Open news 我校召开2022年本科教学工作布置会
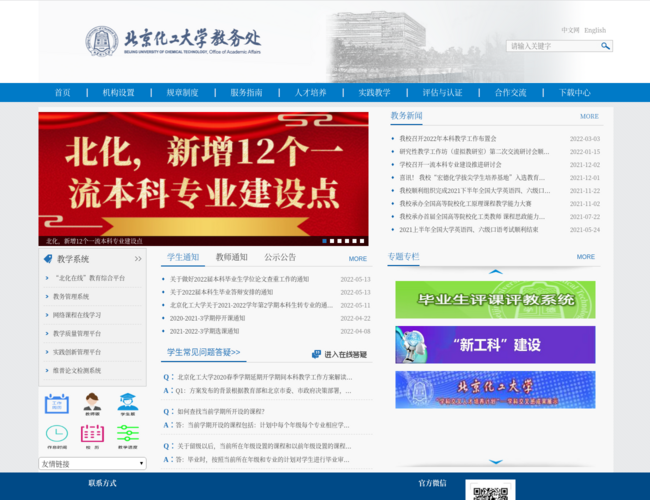Image resolution: width=650 pixels, height=500 pixels. click(x=448, y=138)
